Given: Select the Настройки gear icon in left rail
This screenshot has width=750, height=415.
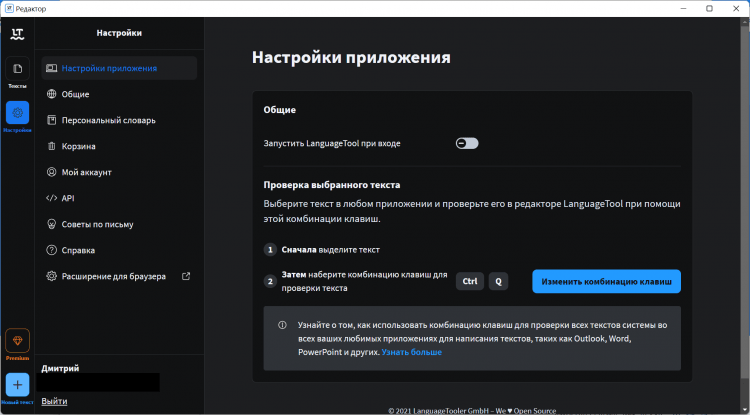Looking at the screenshot, I should [x=17, y=113].
